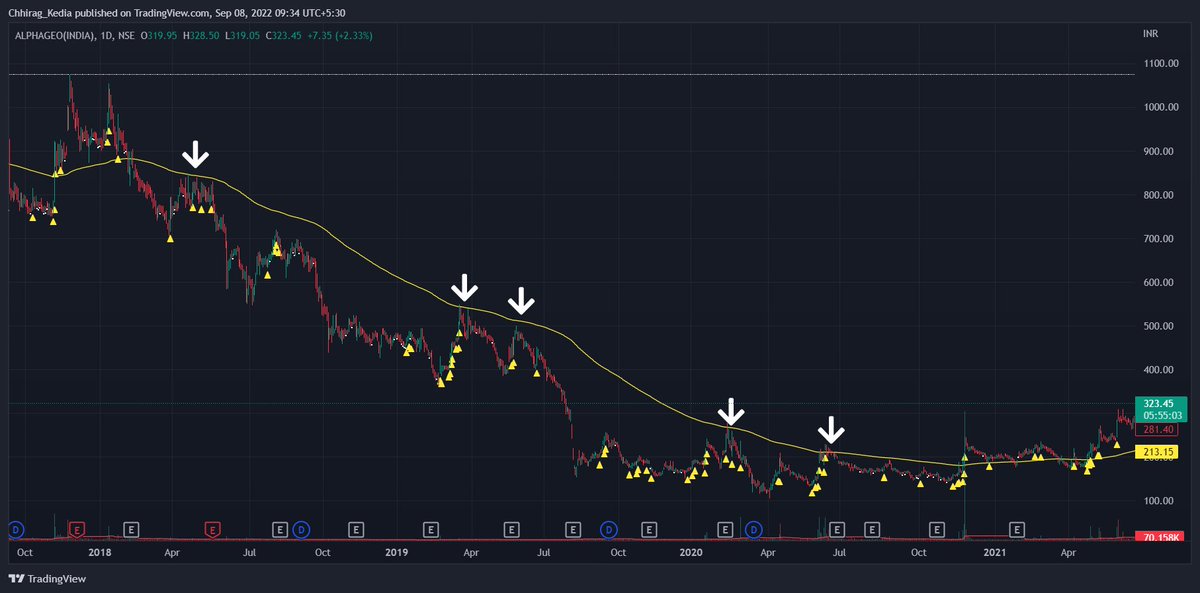Click the dividend icon before Oct 2017
1200x593 pixels.
click(16, 530)
